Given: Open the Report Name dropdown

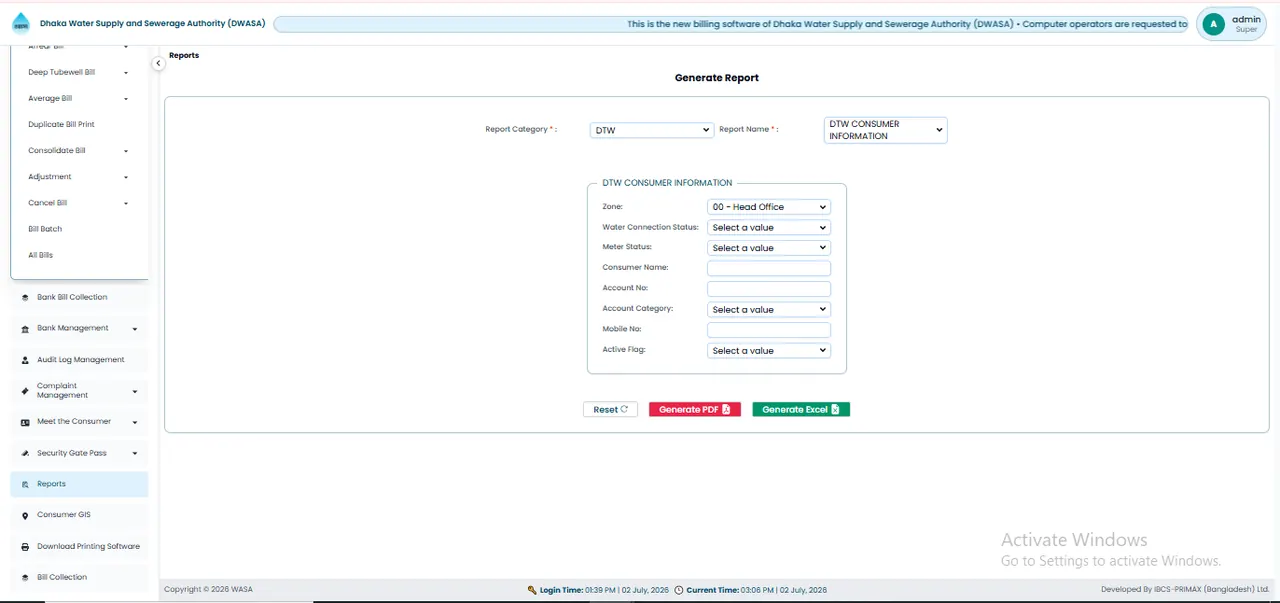Looking at the screenshot, I should (885, 130).
